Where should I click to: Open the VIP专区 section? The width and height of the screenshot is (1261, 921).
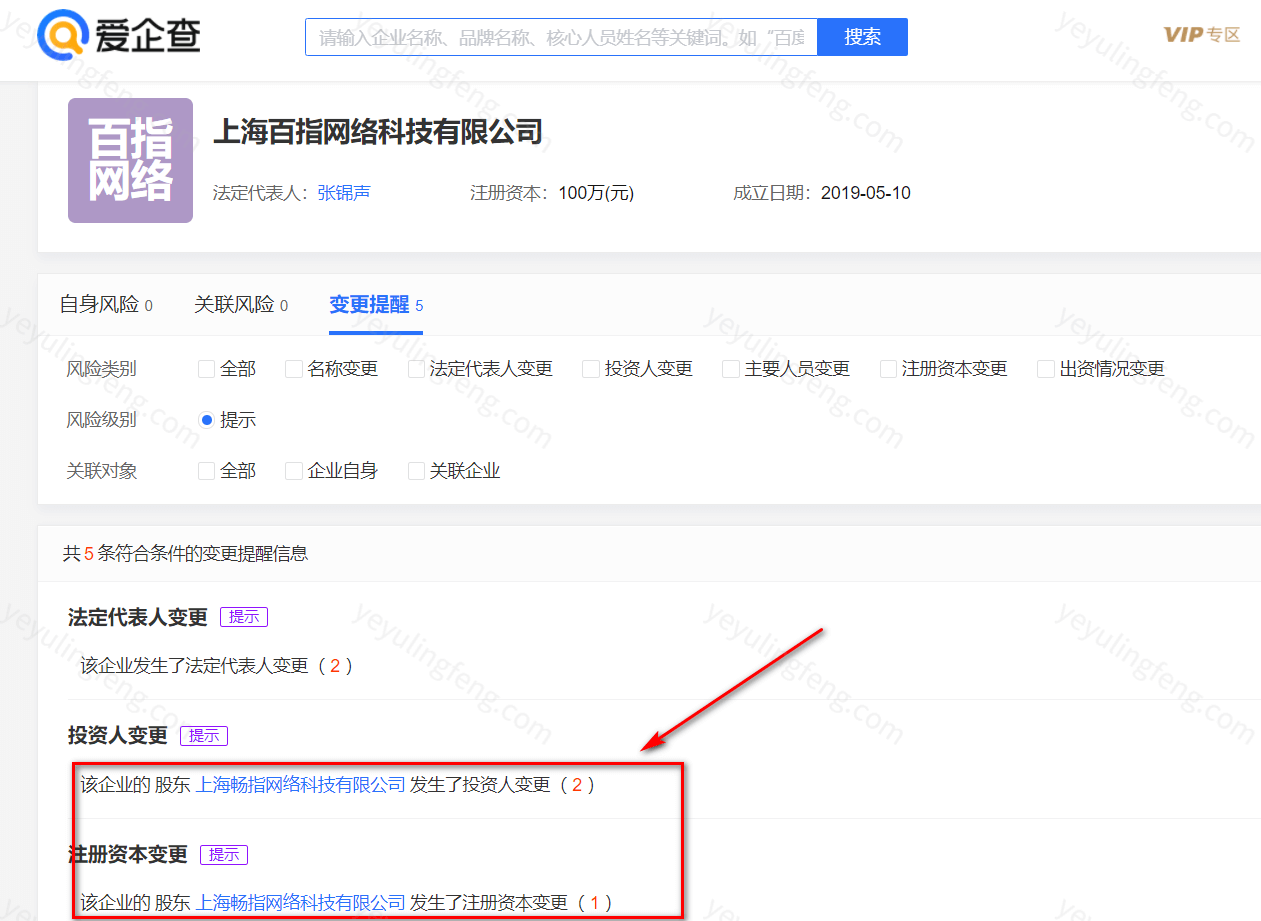pyautogui.click(x=1201, y=35)
